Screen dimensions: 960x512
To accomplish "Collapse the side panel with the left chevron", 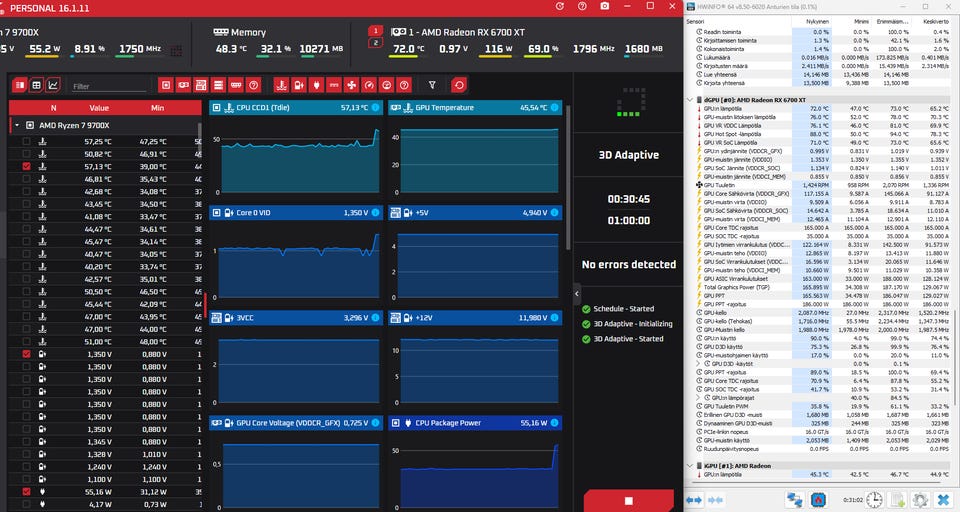I will [577, 294].
